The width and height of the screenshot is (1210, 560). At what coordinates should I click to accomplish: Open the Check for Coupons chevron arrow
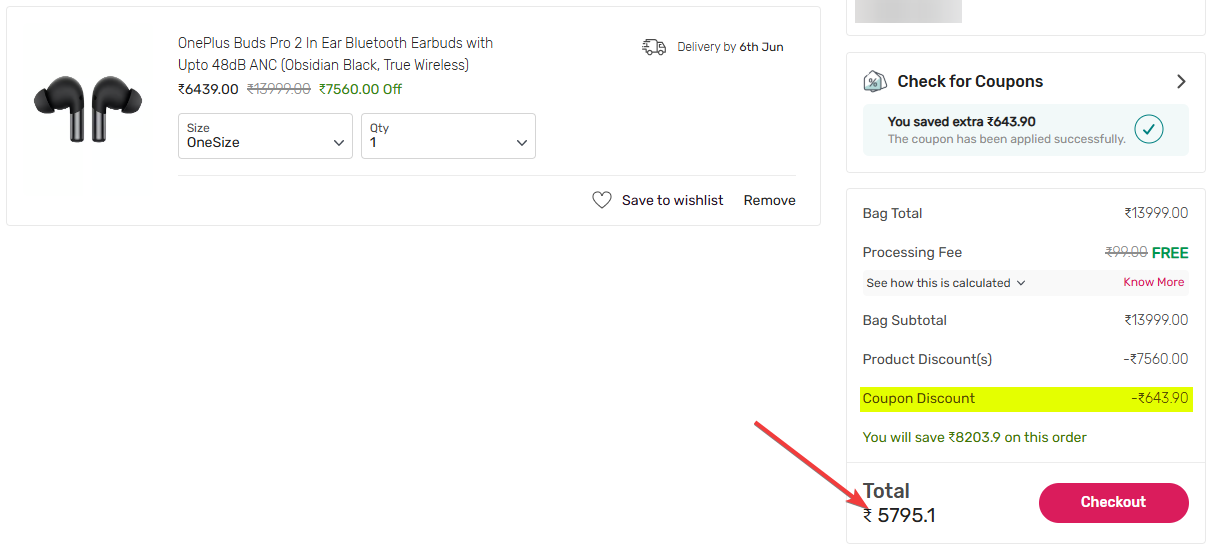1181,82
